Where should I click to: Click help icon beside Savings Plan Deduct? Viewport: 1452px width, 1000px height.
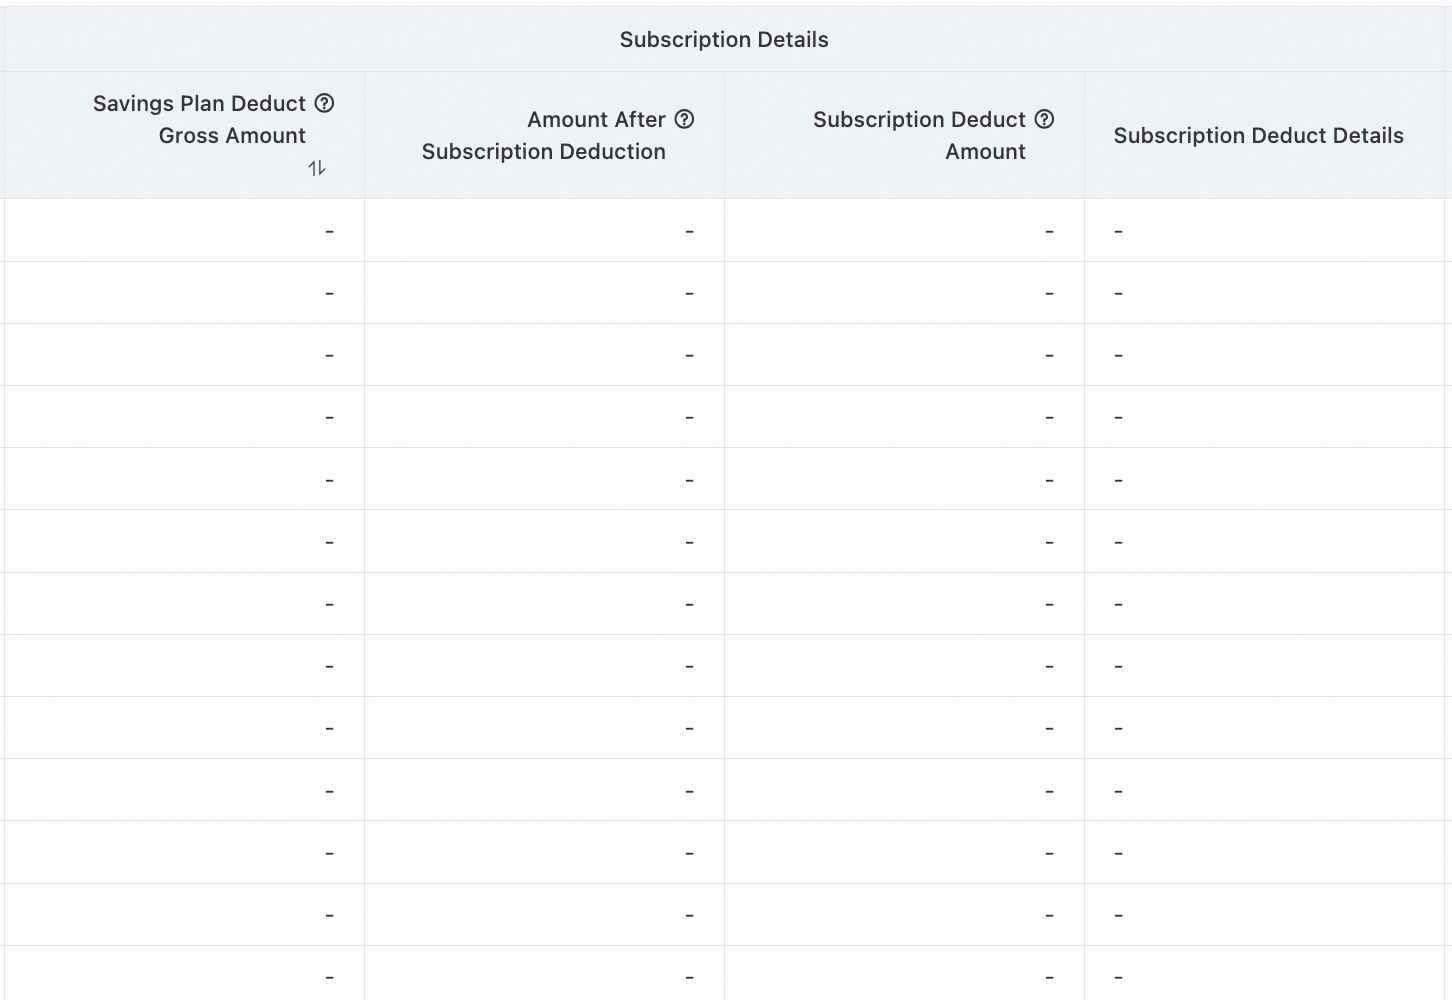click(324, 103)
